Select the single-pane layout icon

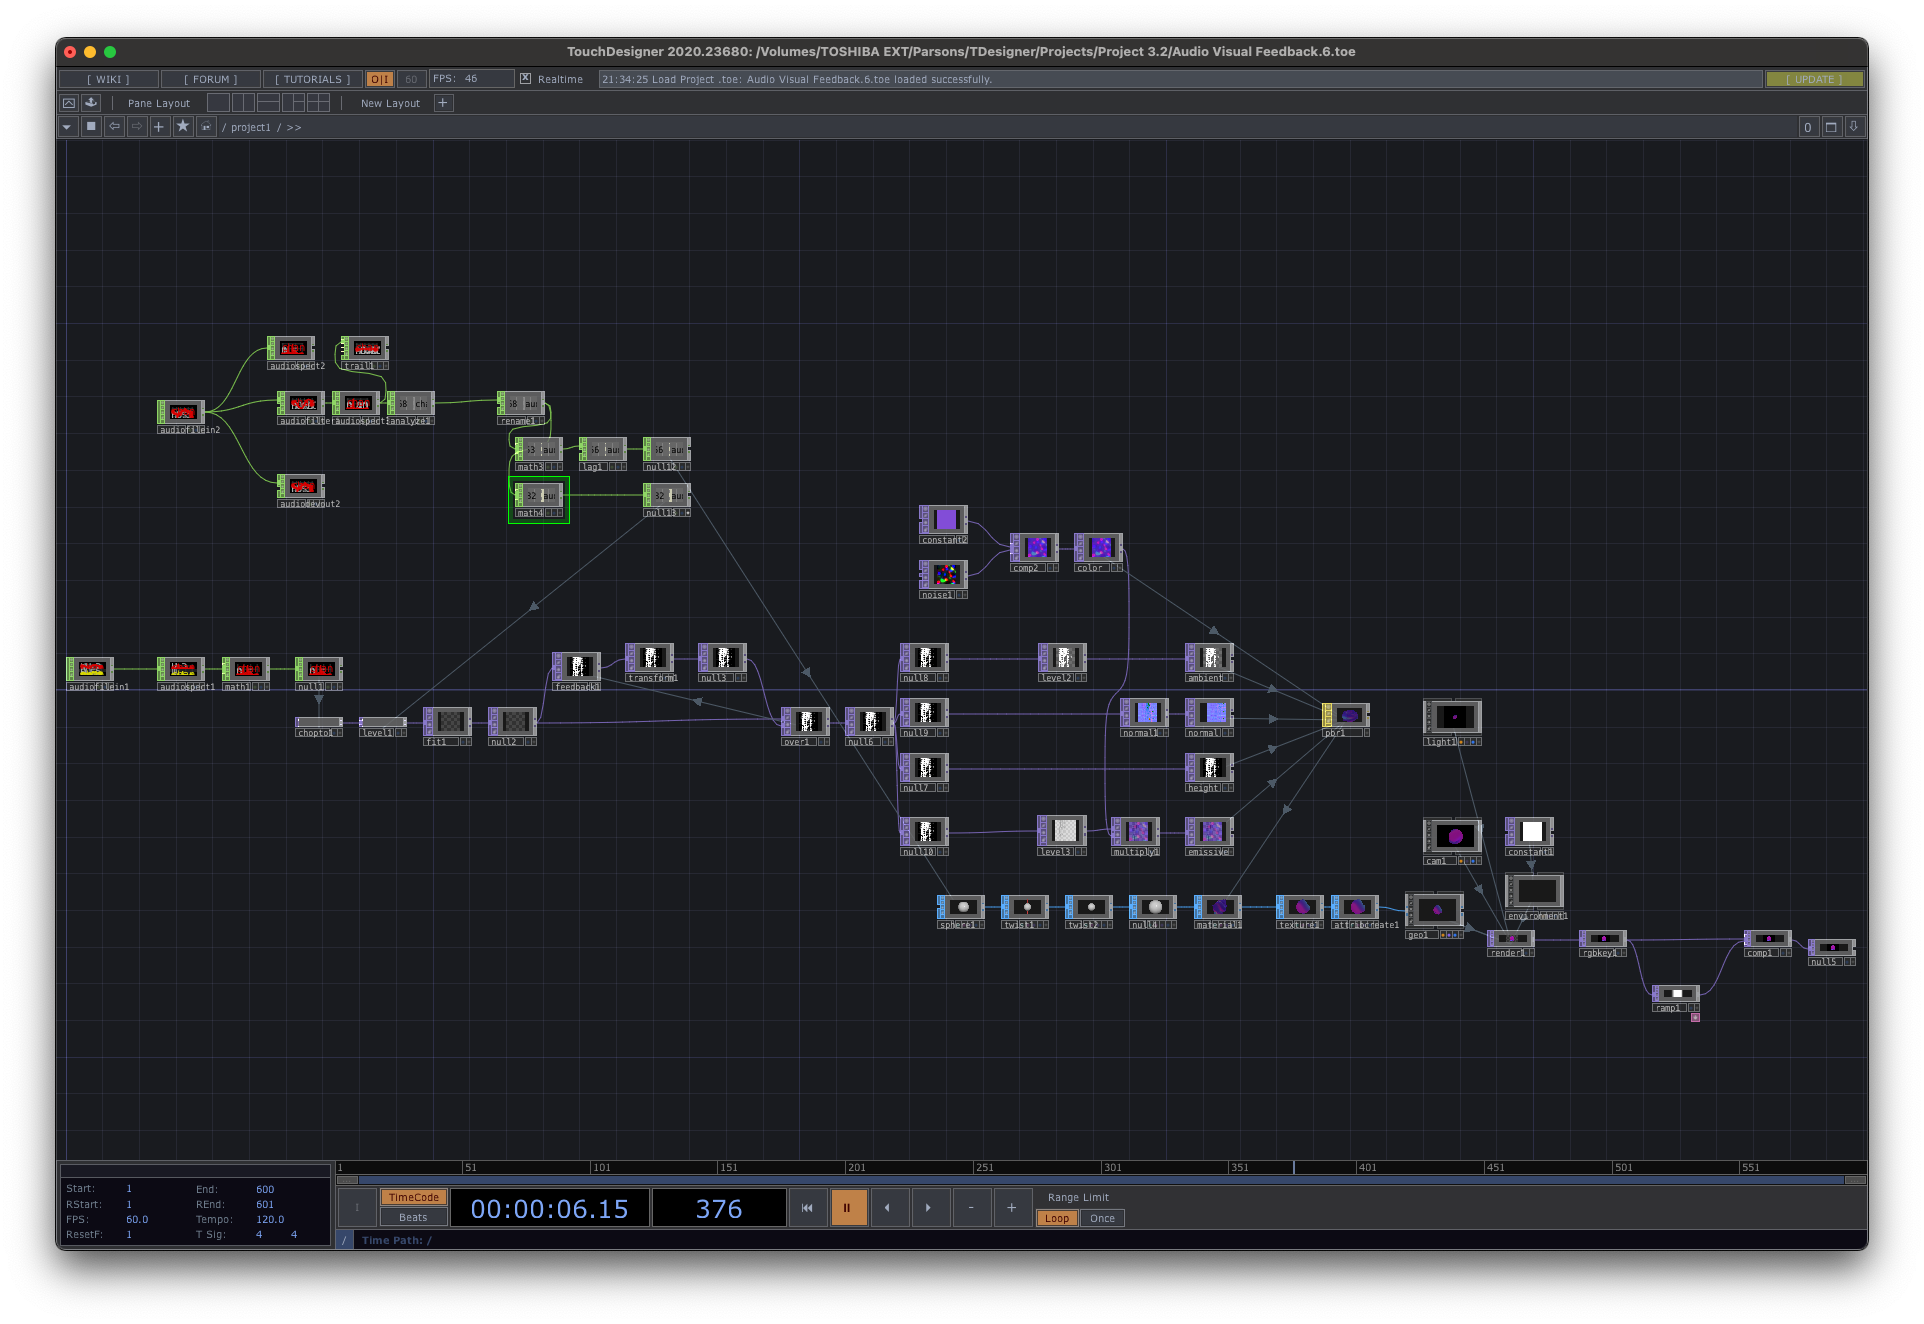coord(219,102)
